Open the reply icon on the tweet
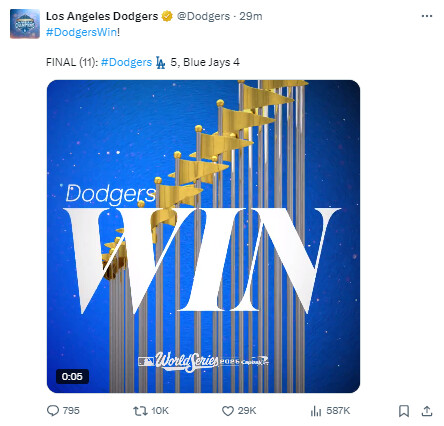The image size is (444, 426). point(53,411)
